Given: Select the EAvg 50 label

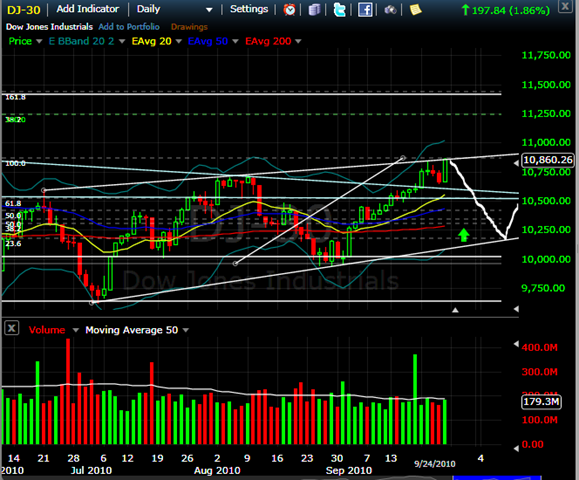Looking at the screenshot, I should tap(208, 41).
